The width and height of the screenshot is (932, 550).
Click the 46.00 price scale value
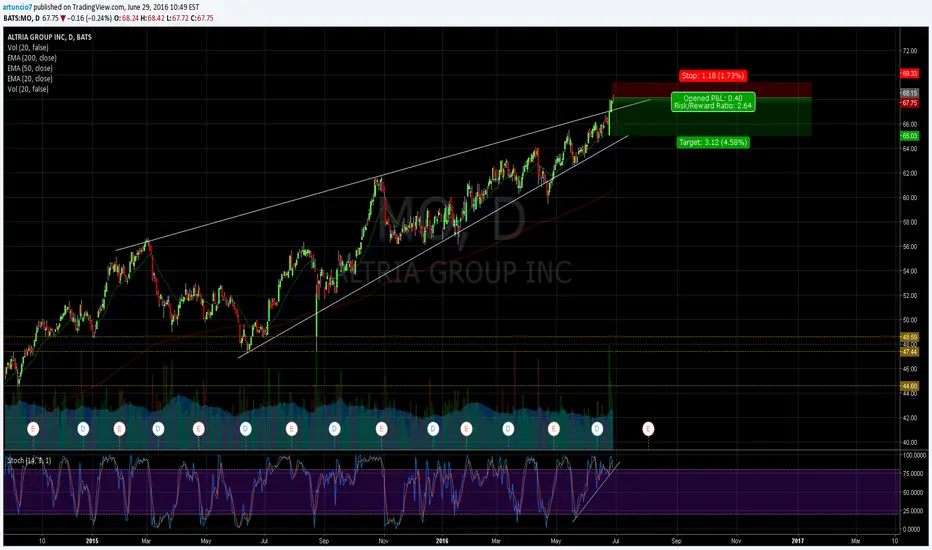[x=909, y=369]
